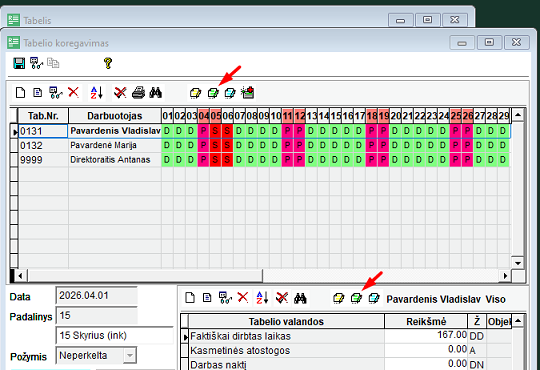
Task: Create new blank record in employee grid toolbar
Action: click(20, 93)
